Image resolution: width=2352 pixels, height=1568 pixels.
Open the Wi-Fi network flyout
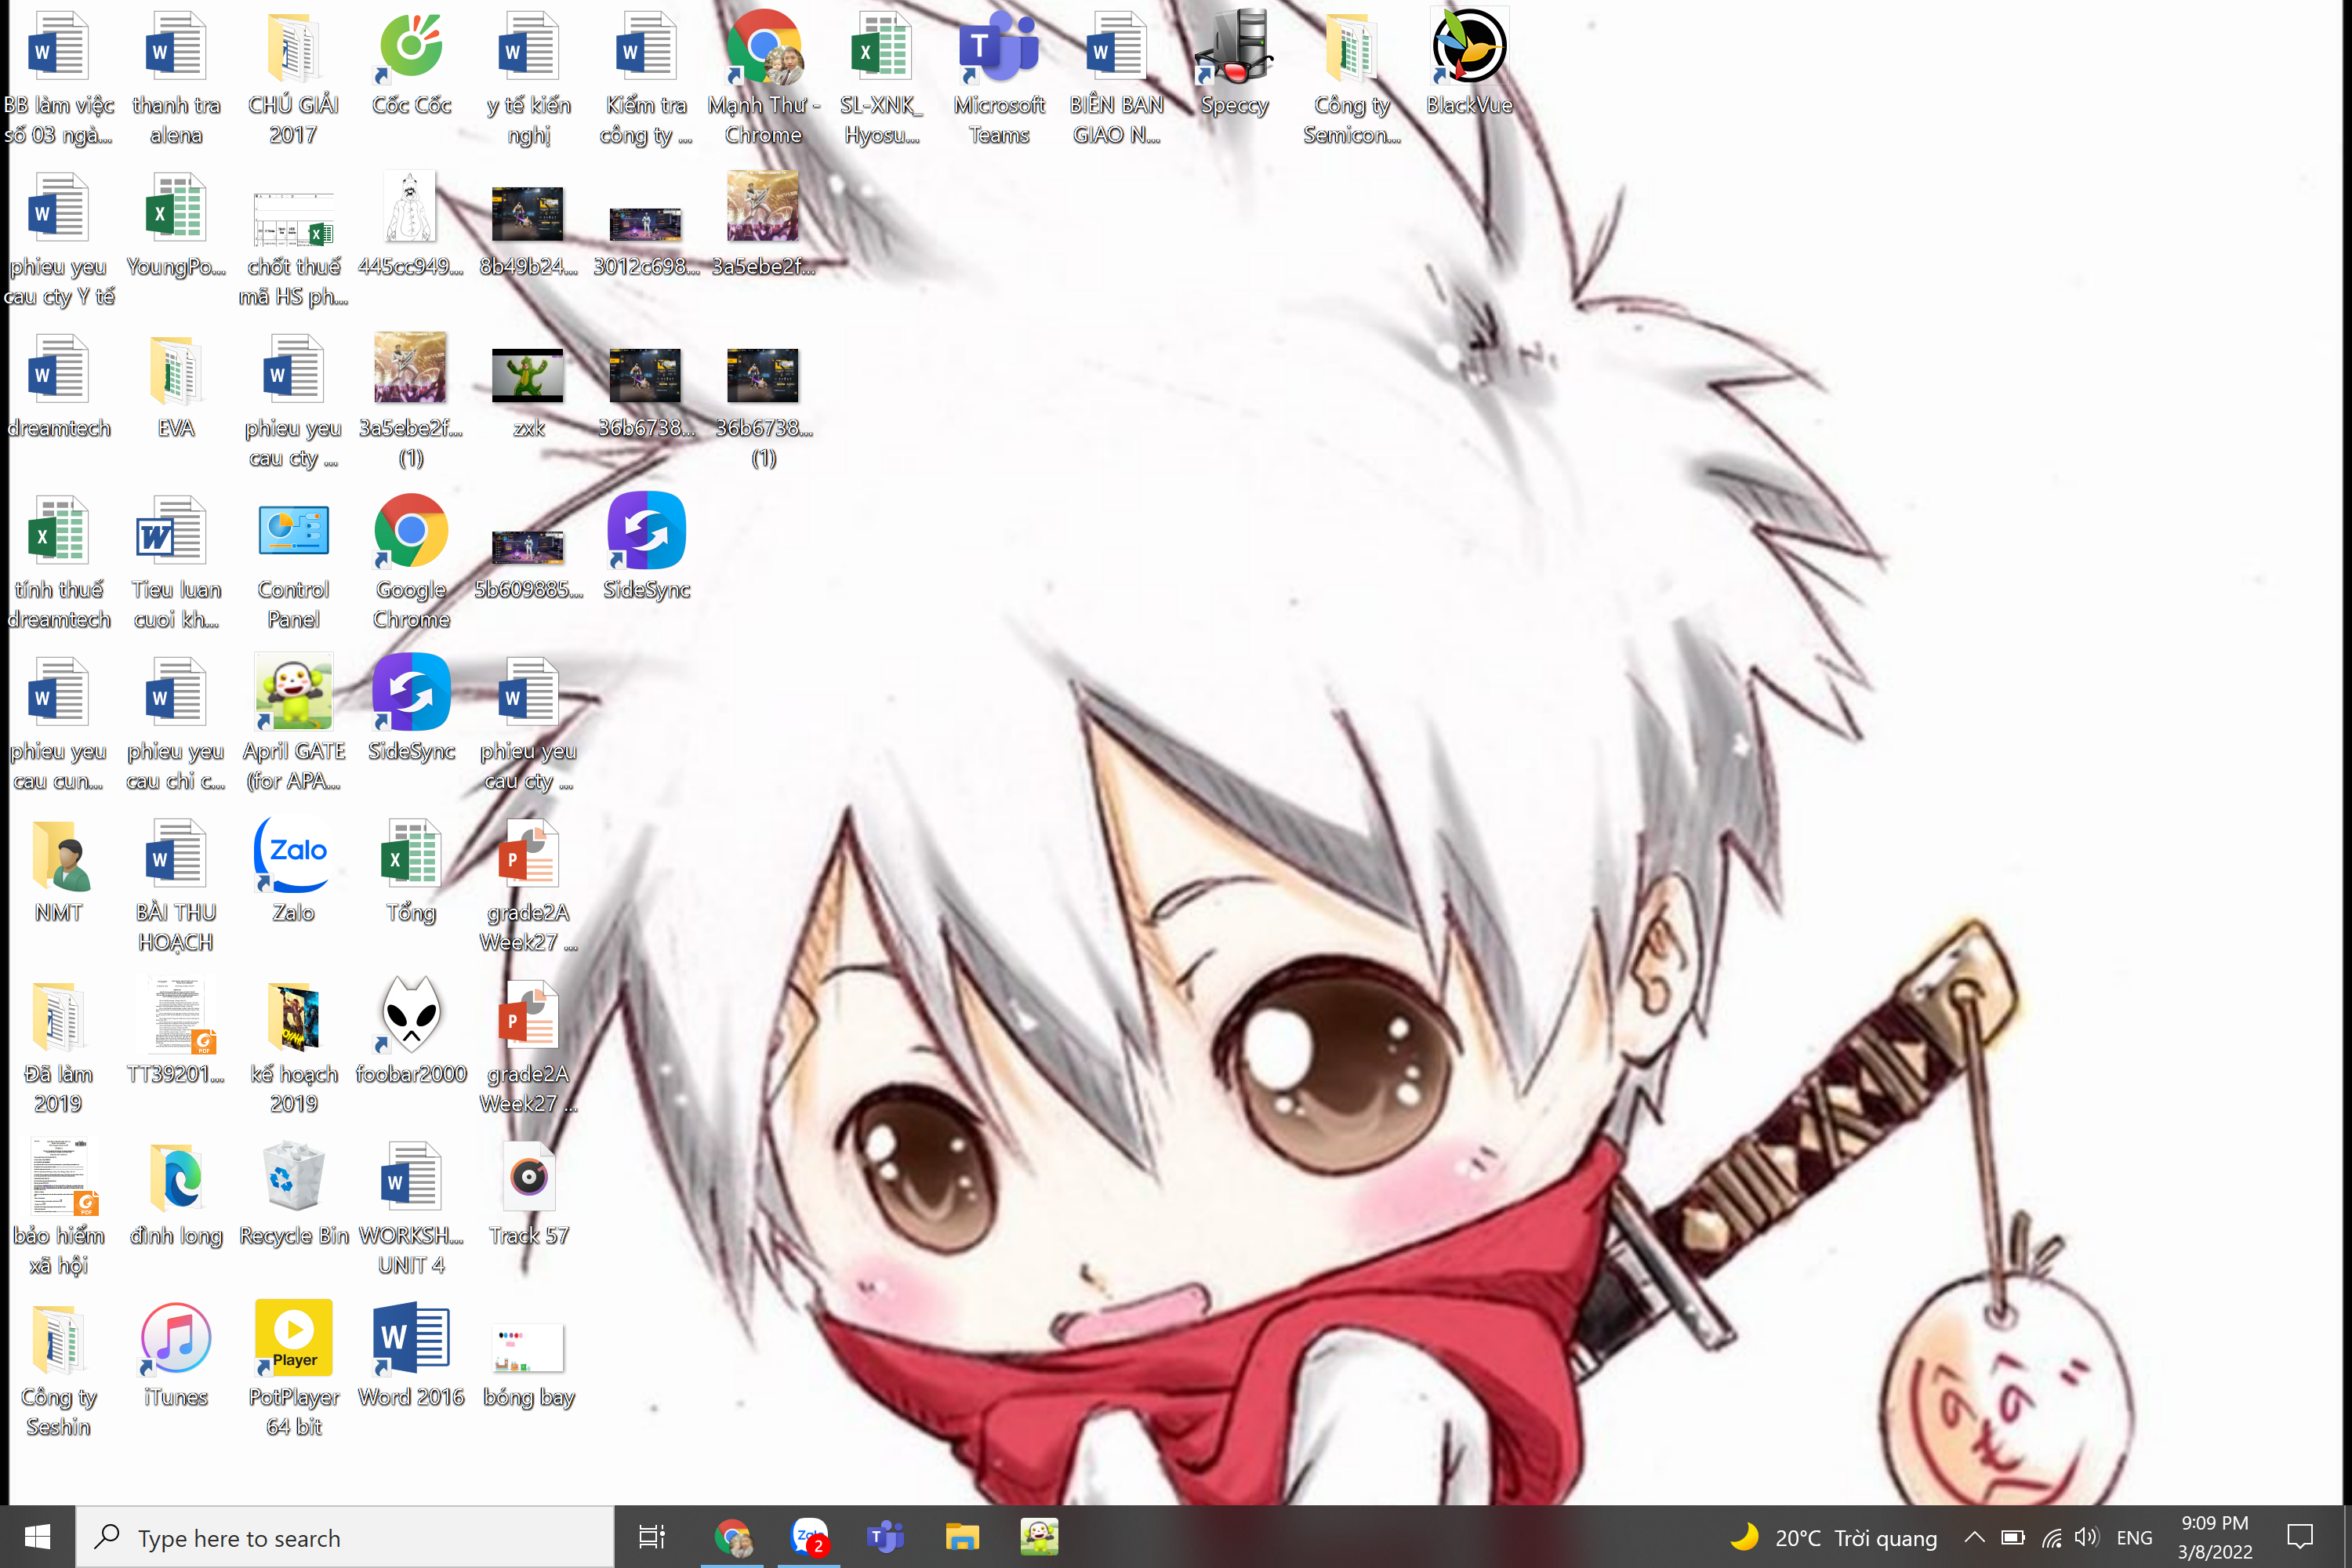tap(2051, 1537)
